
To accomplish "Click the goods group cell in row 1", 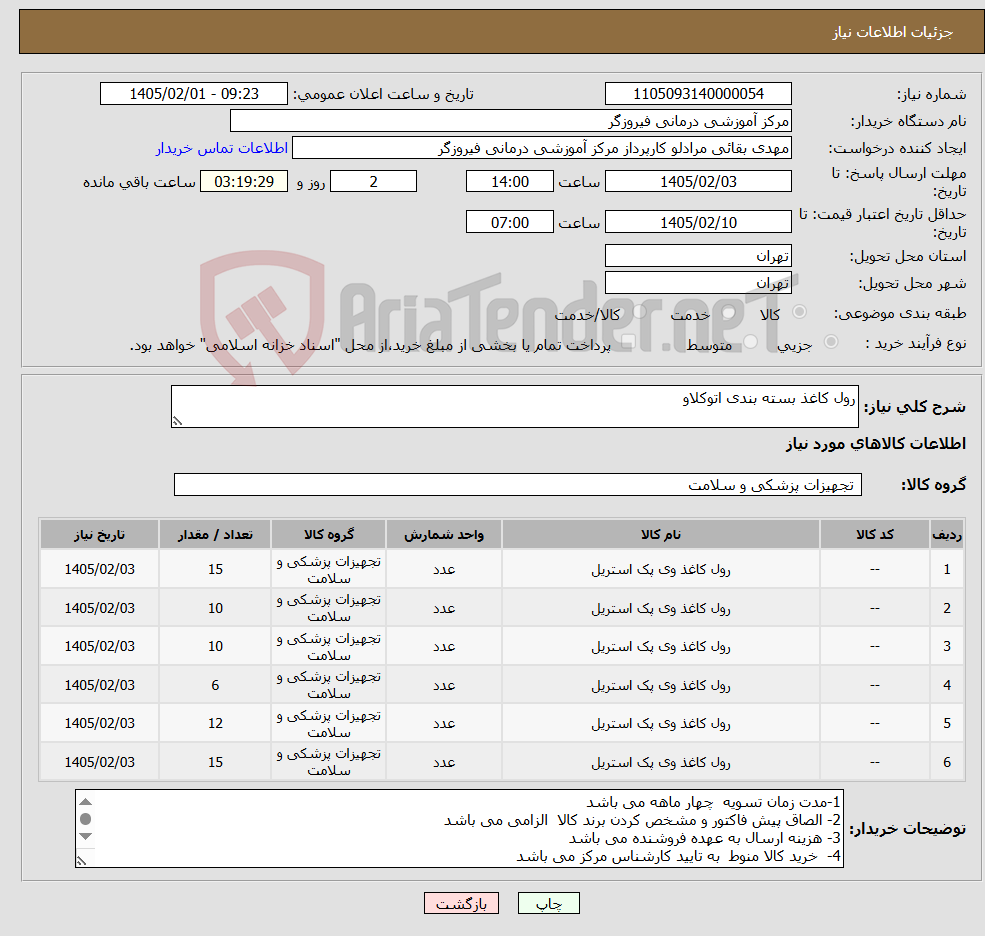I will tap(329, 569).
